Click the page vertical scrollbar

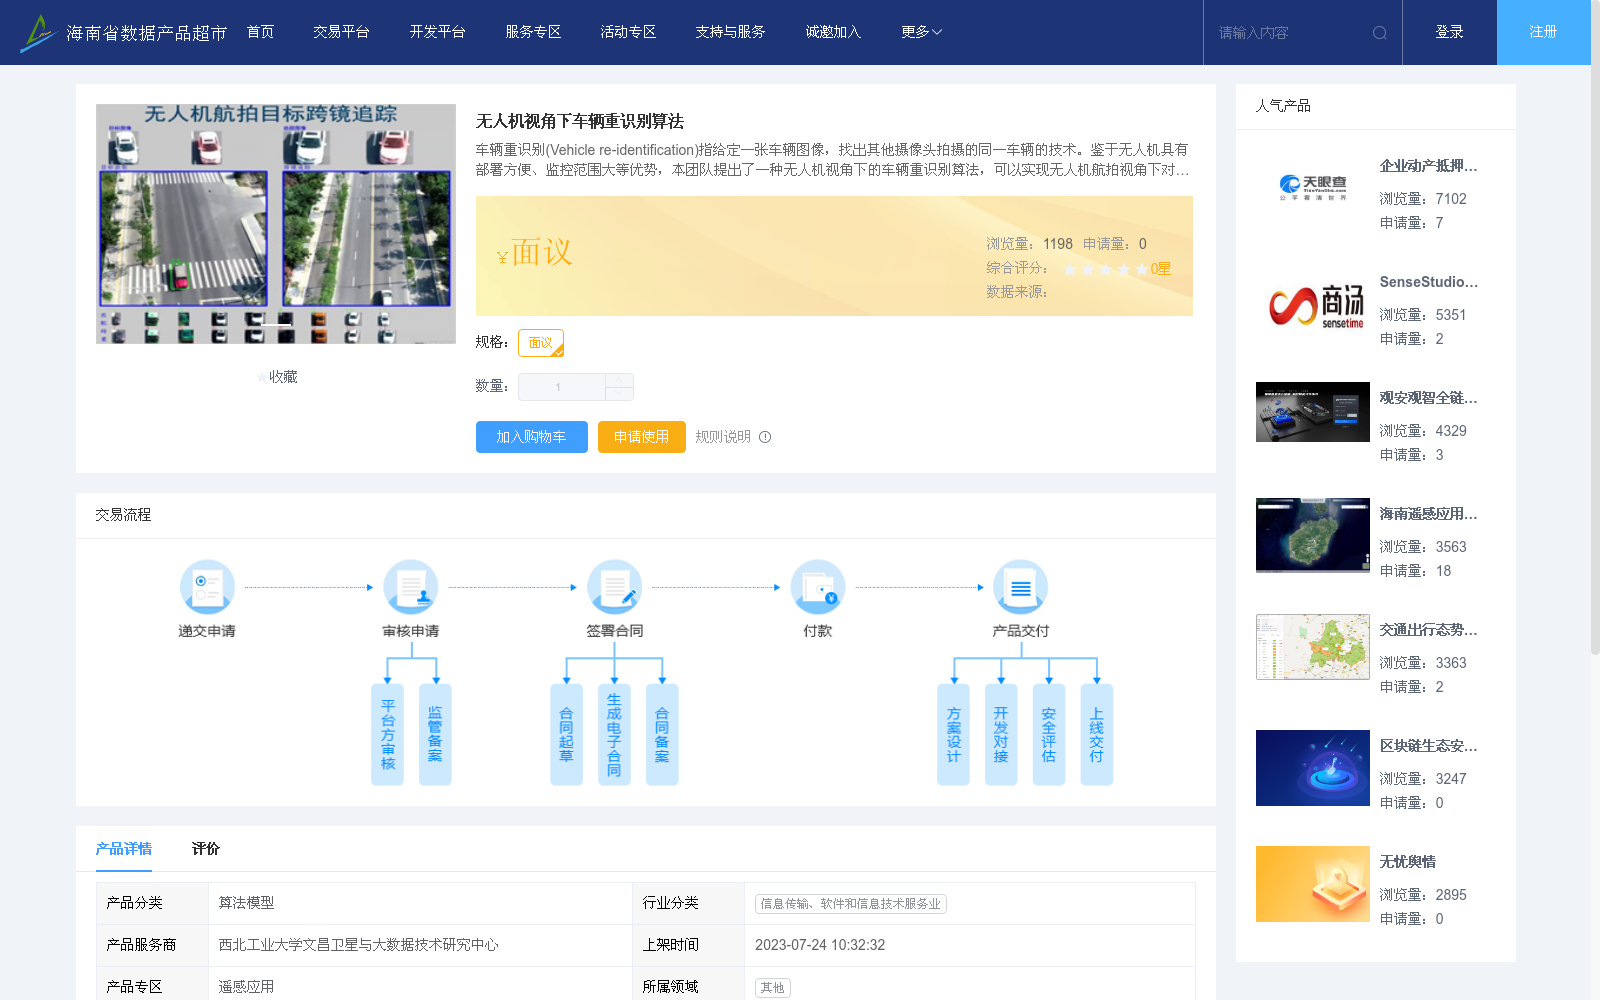point(1595,330)
